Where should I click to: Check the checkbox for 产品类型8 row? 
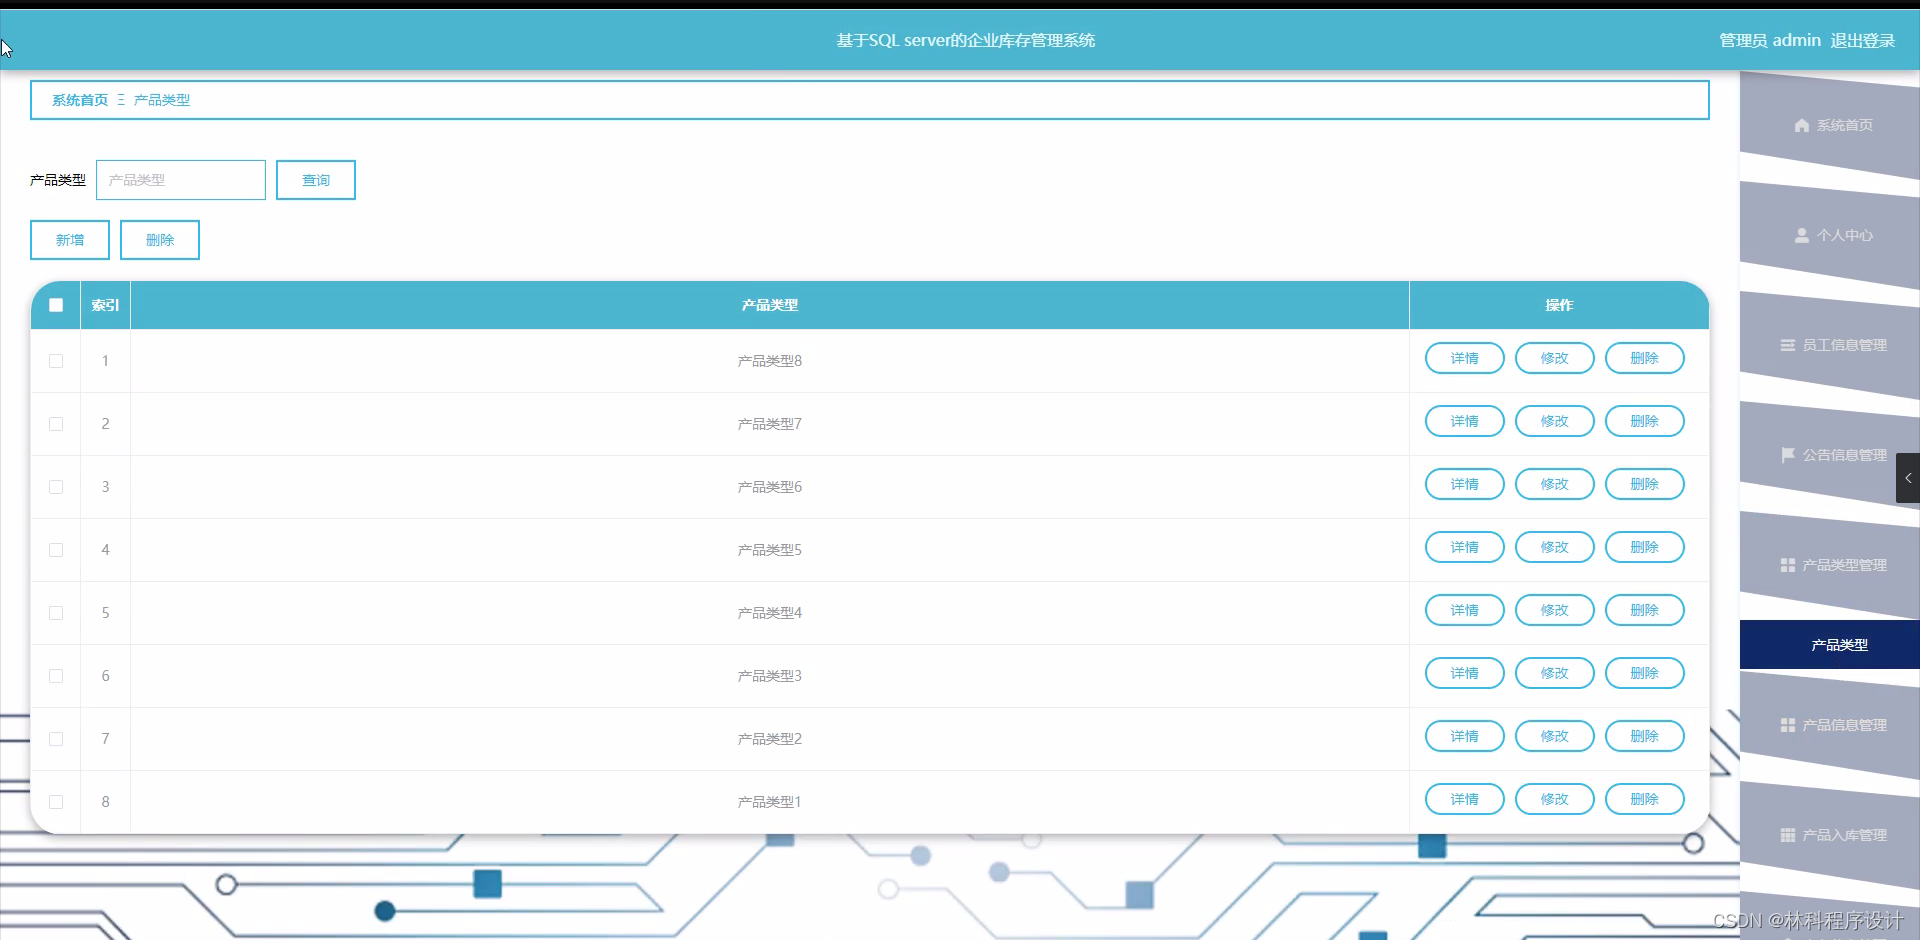click(55, 361)
